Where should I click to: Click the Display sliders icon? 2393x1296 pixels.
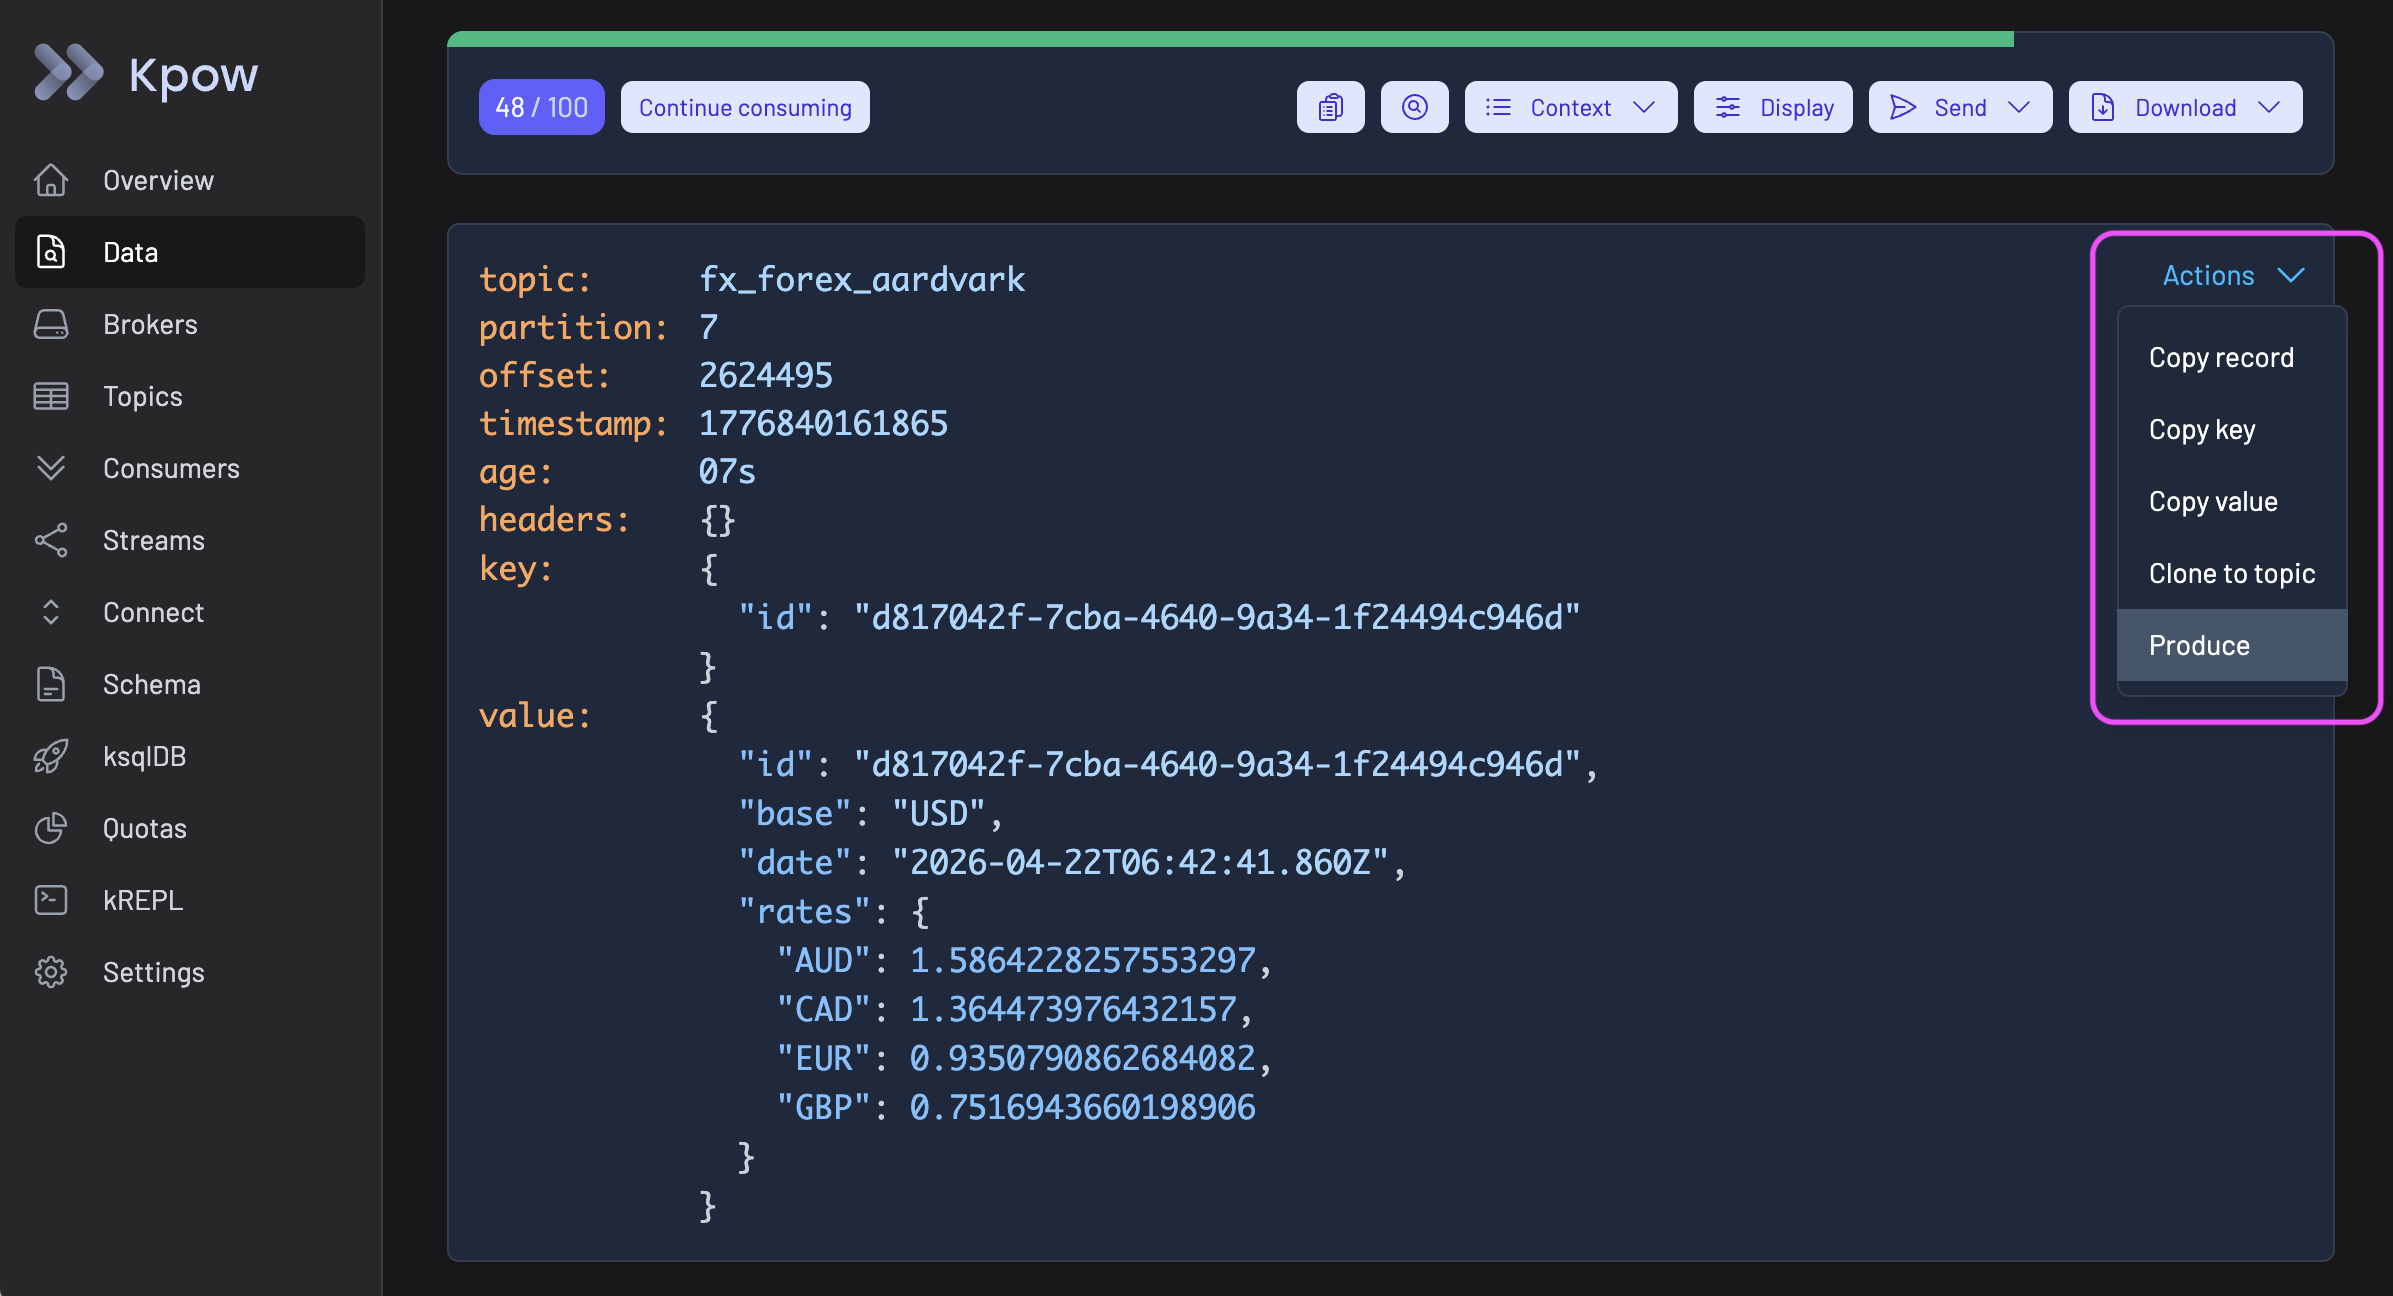[x=1728, y=107]
